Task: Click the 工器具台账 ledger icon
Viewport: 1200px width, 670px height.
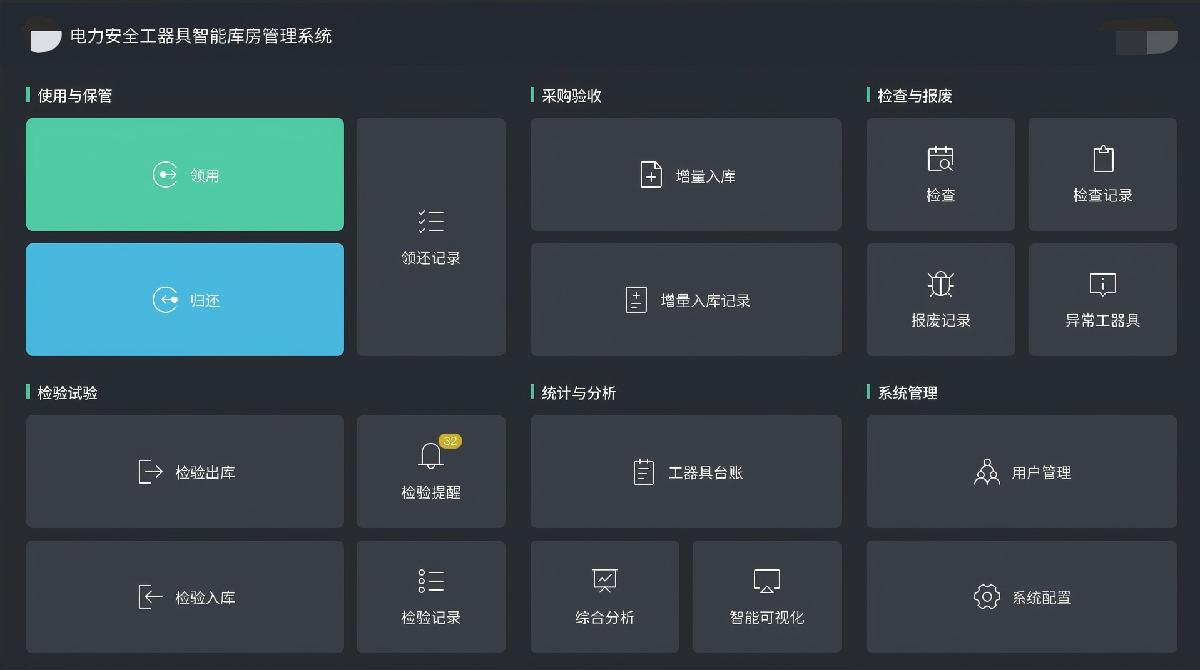Action: click(x=645, y=471)
